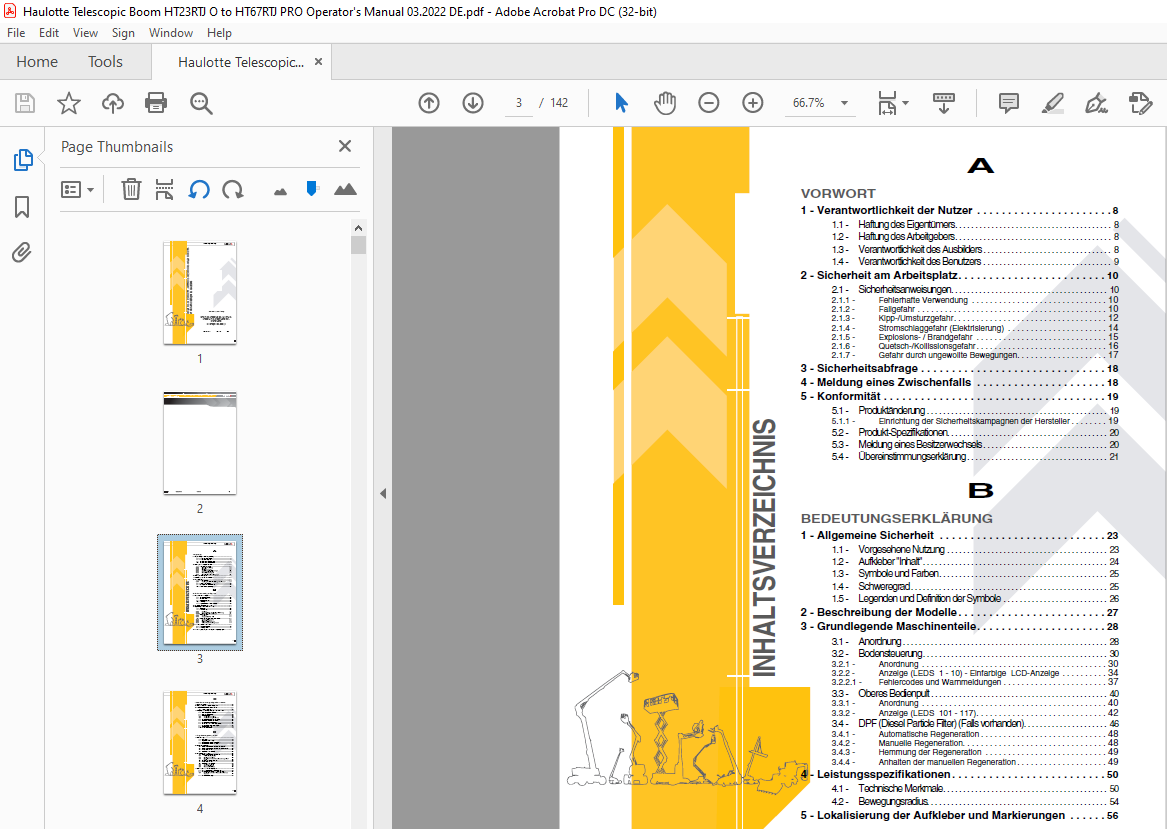Click 'Meldung eines Zwischenfalls' contents line
Screen dimensions: 1167x829
pyautogui.click(x=959, y=383)
